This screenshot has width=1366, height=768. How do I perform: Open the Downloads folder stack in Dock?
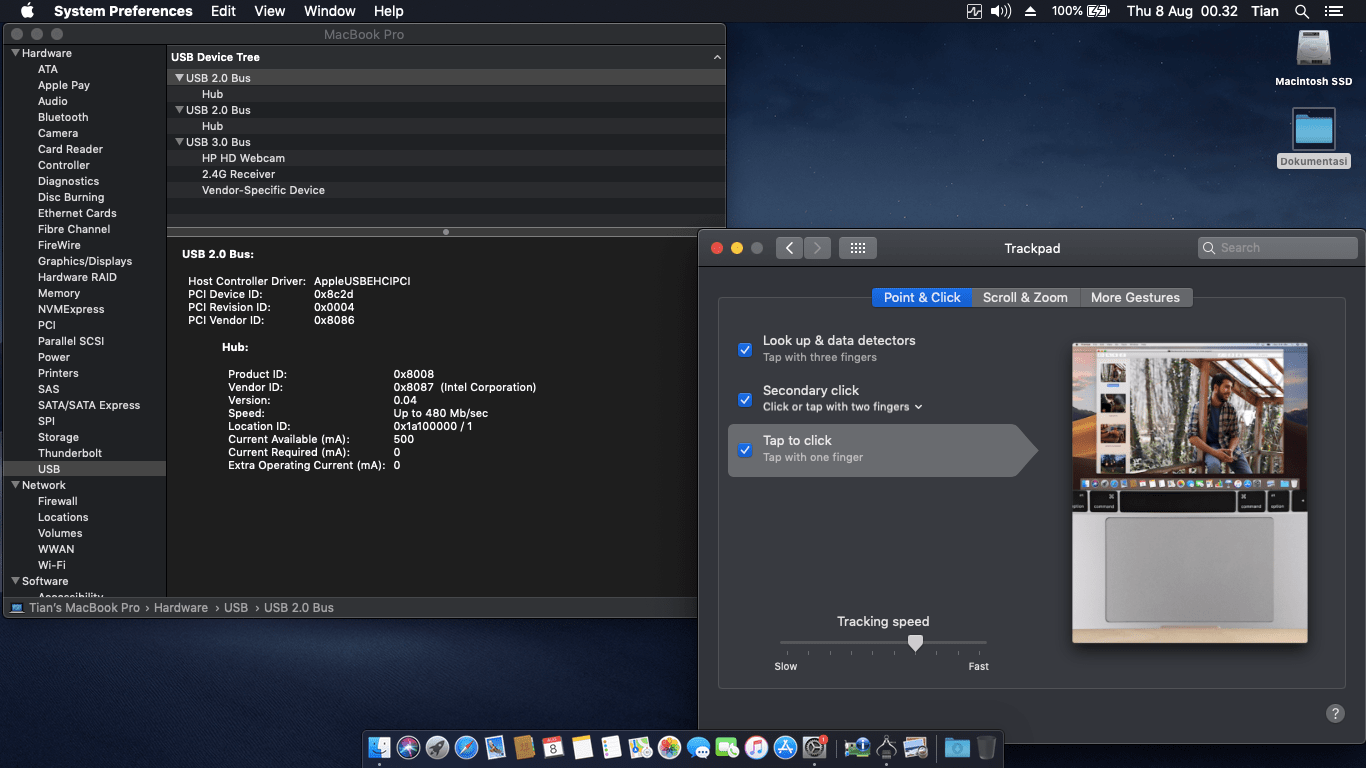click(x=957, y=747)
